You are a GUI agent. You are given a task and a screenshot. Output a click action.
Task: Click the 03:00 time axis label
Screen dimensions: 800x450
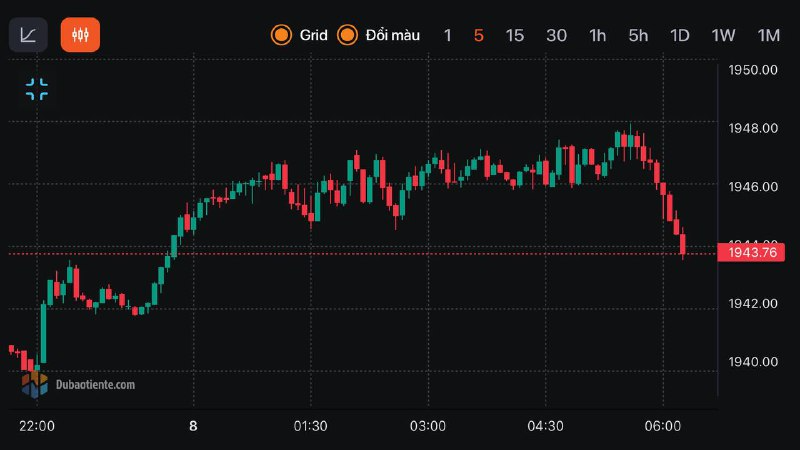[428, 426]
